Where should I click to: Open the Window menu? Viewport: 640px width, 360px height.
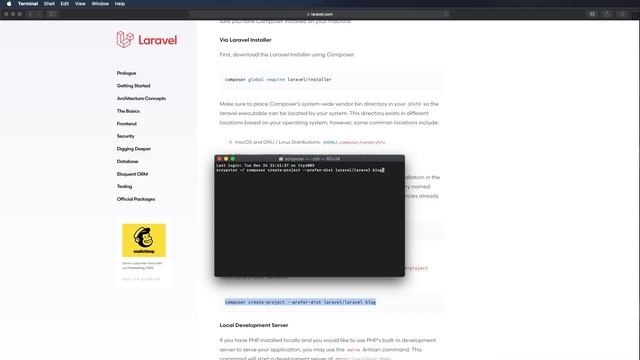[100, 4]
